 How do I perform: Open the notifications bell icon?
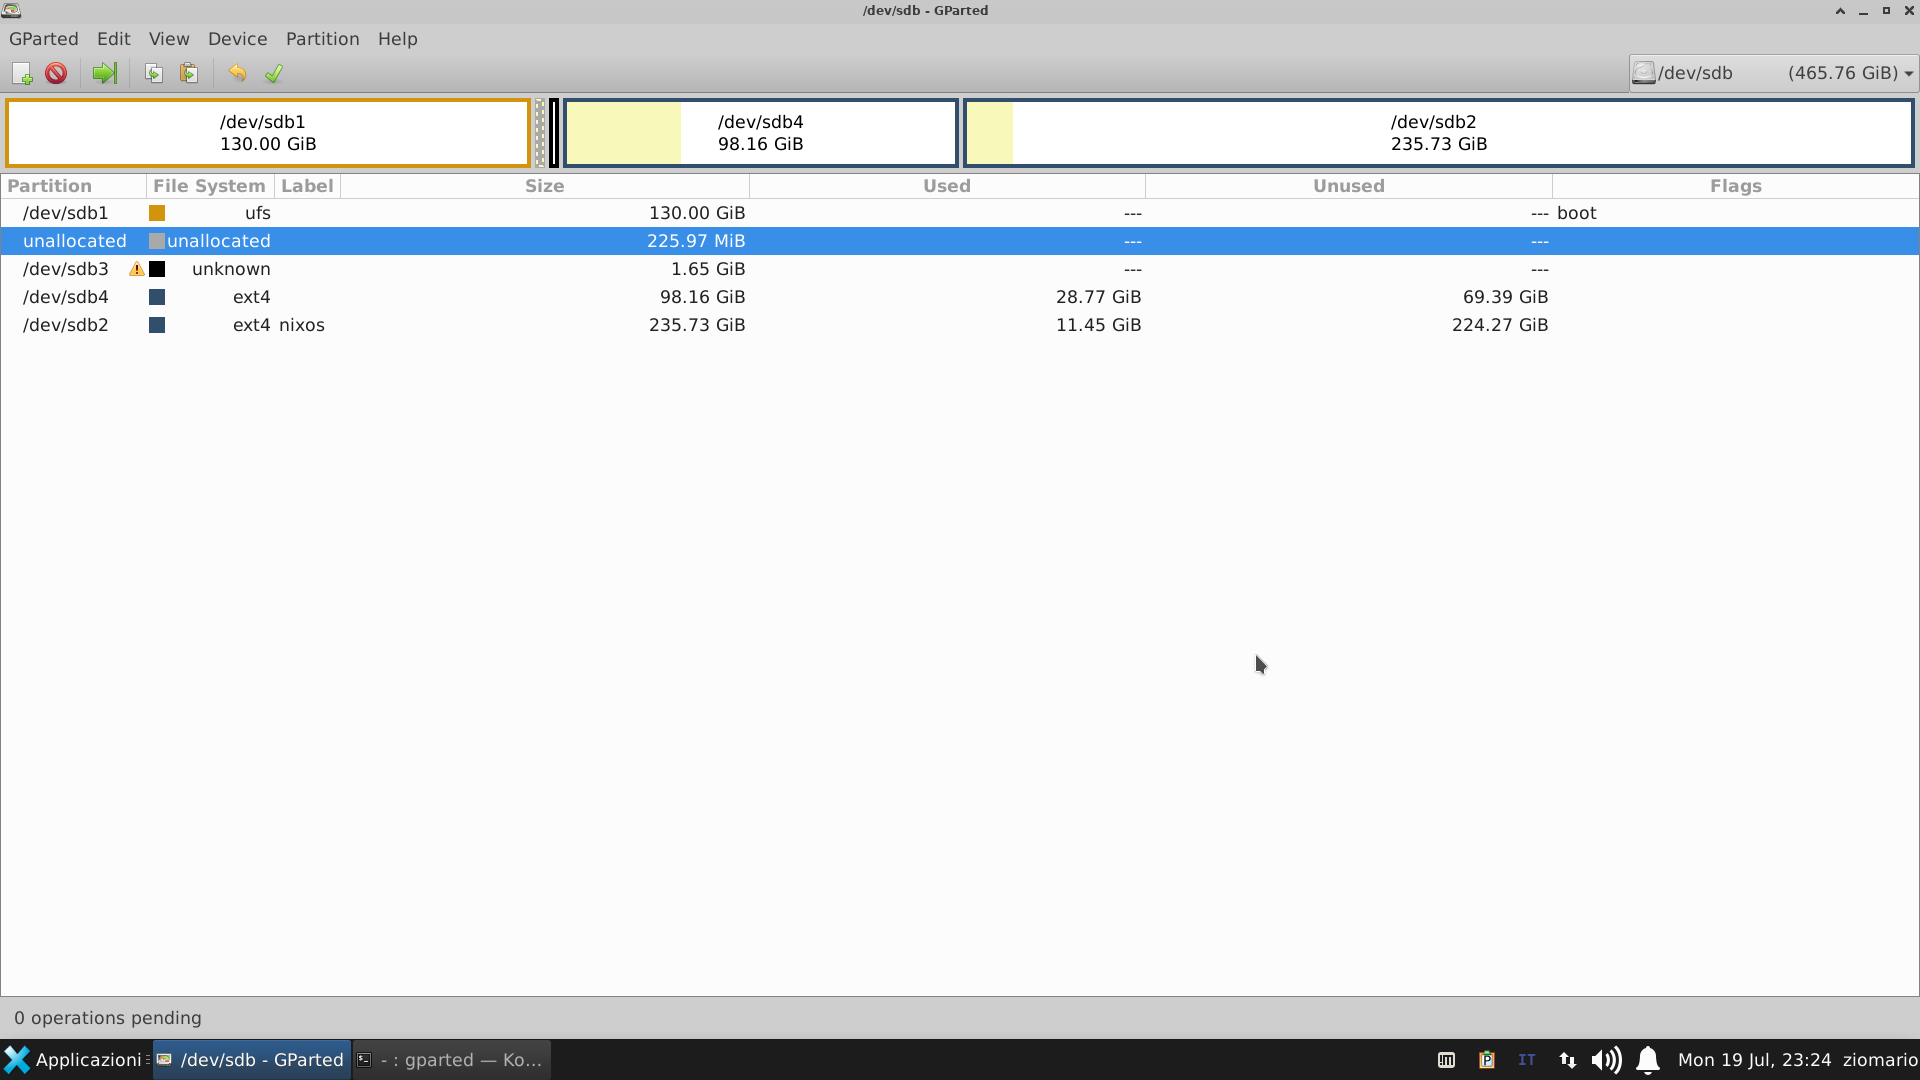click(x=1648, y=1060)
